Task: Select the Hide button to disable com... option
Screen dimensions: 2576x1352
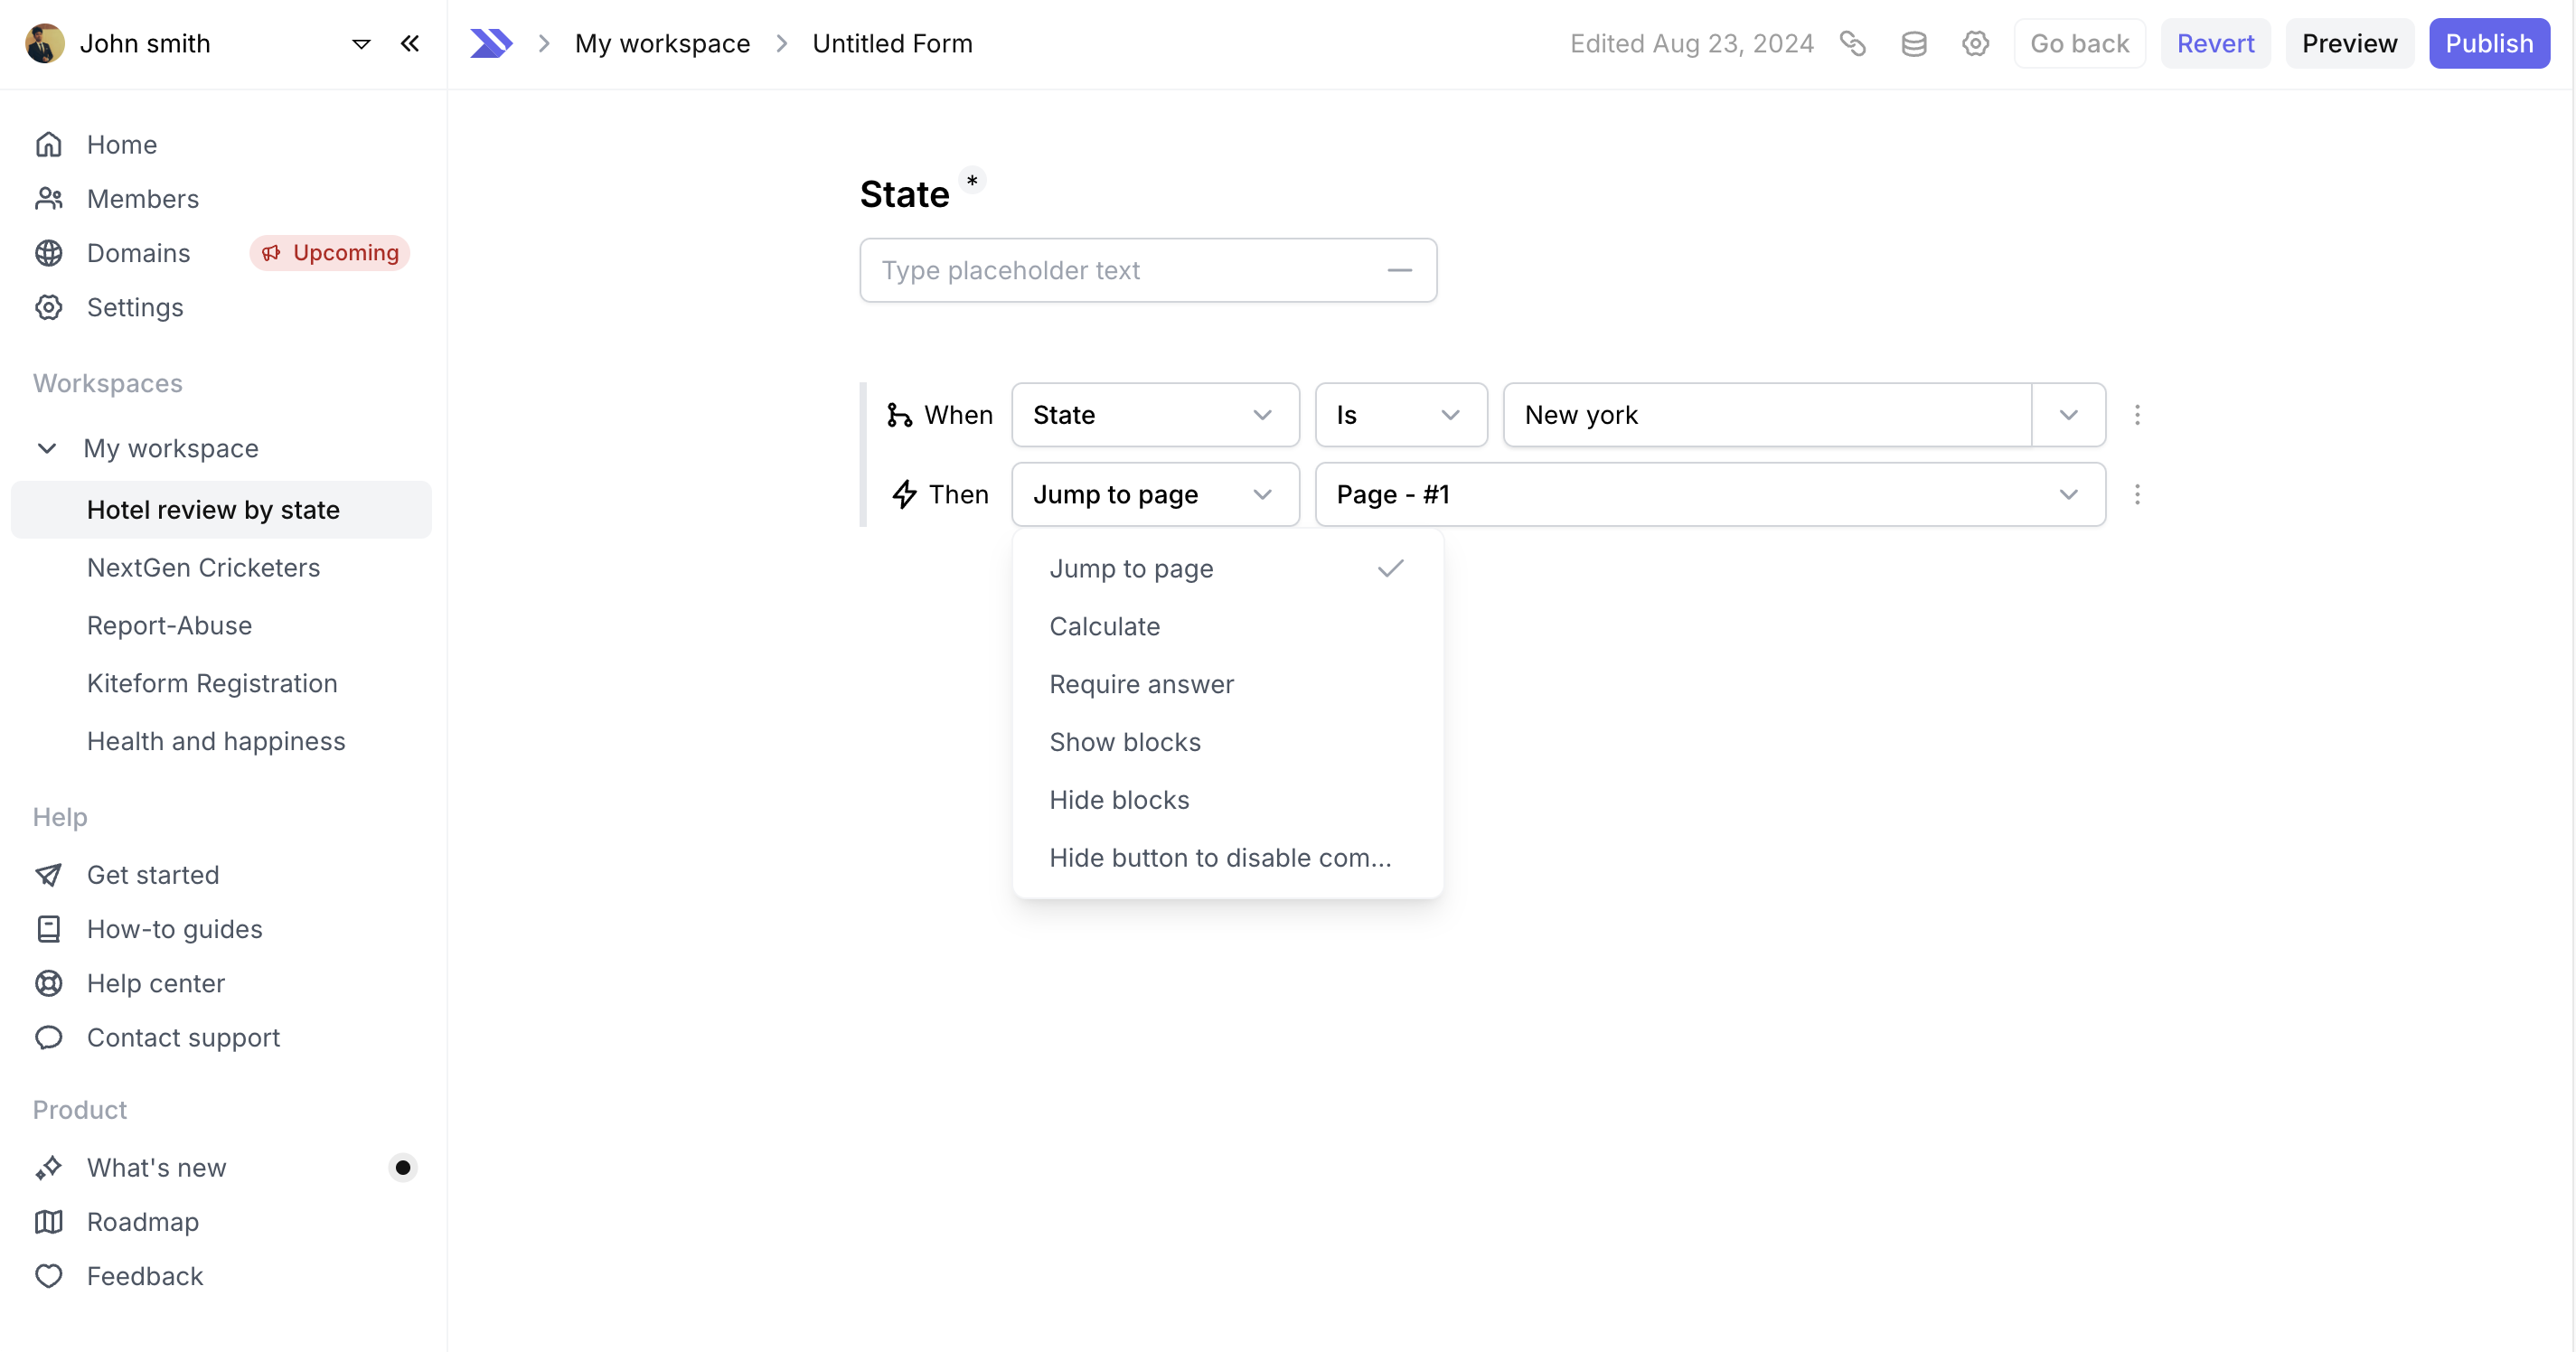Action: [x=1227, y=859]
